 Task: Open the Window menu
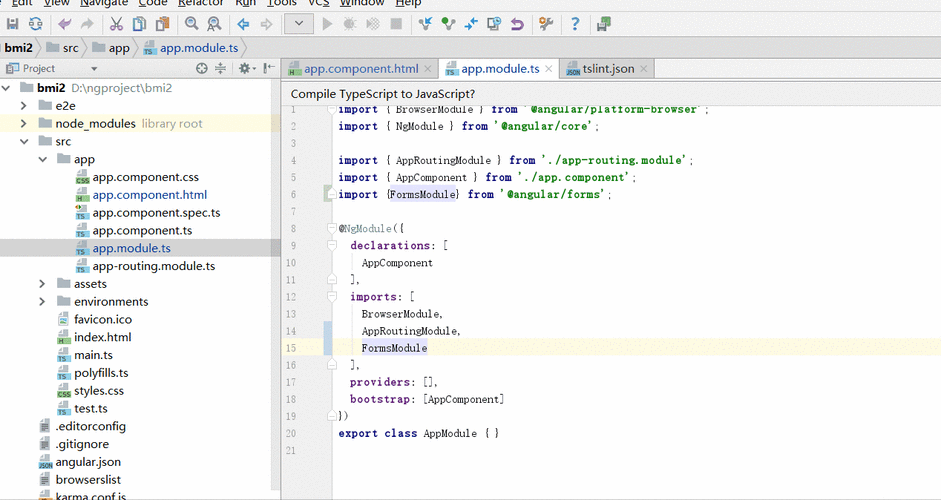click(x=362, y=3)
